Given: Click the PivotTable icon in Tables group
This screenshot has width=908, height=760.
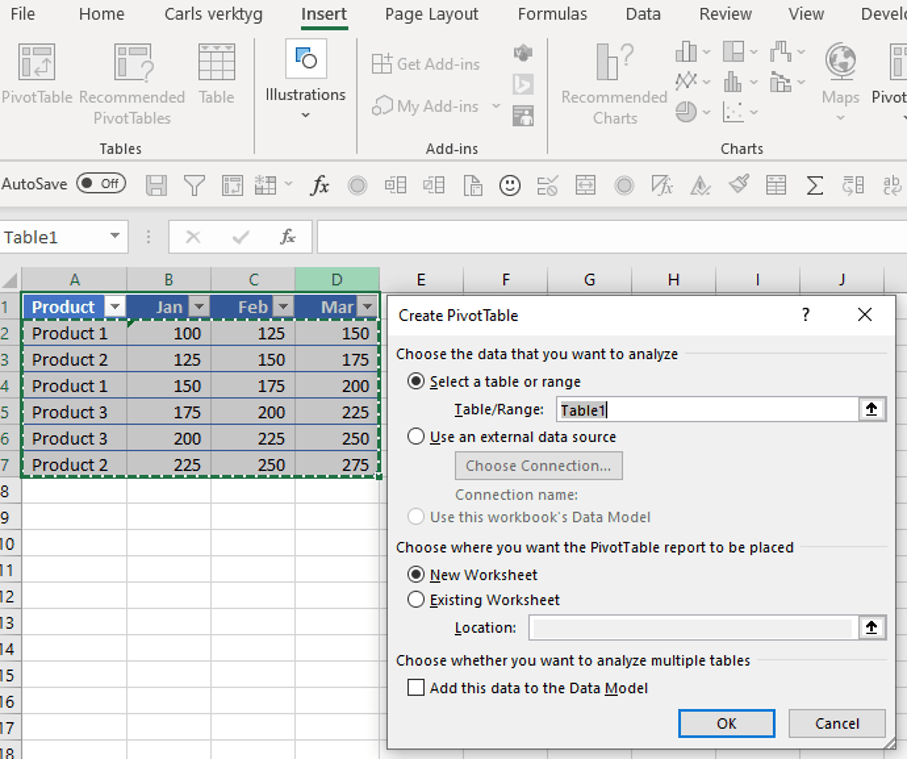Looking at the screenshot, I should (x=36, y=72).
